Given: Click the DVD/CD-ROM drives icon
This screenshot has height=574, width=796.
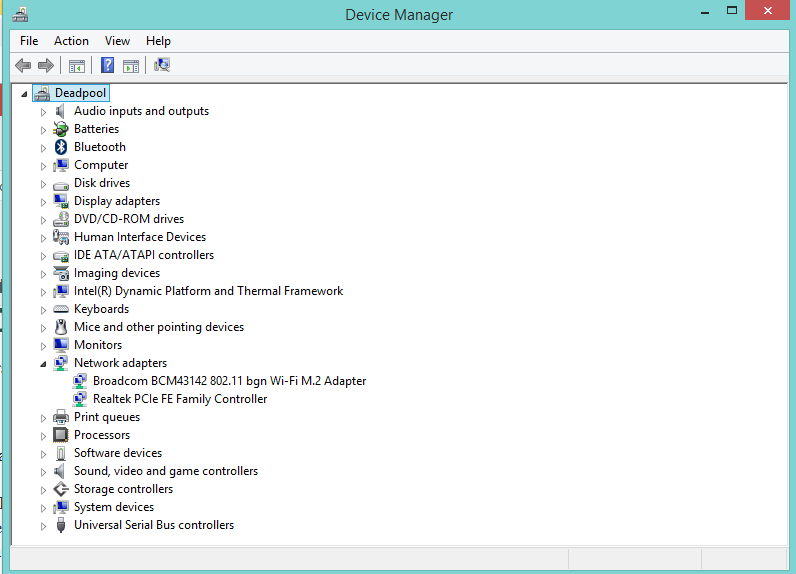Looking at the screenshot, I should click(x=61, y=219).
